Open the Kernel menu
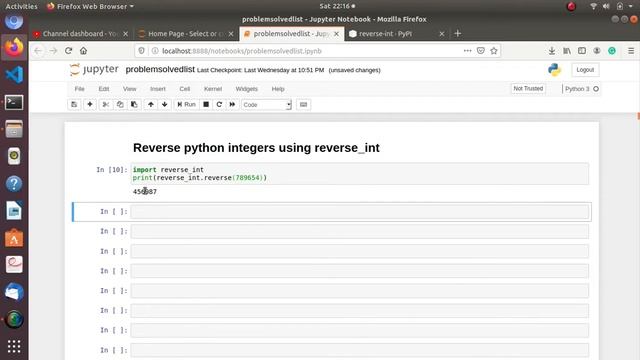This screenshot has height=360, width=640. point(213,89)
